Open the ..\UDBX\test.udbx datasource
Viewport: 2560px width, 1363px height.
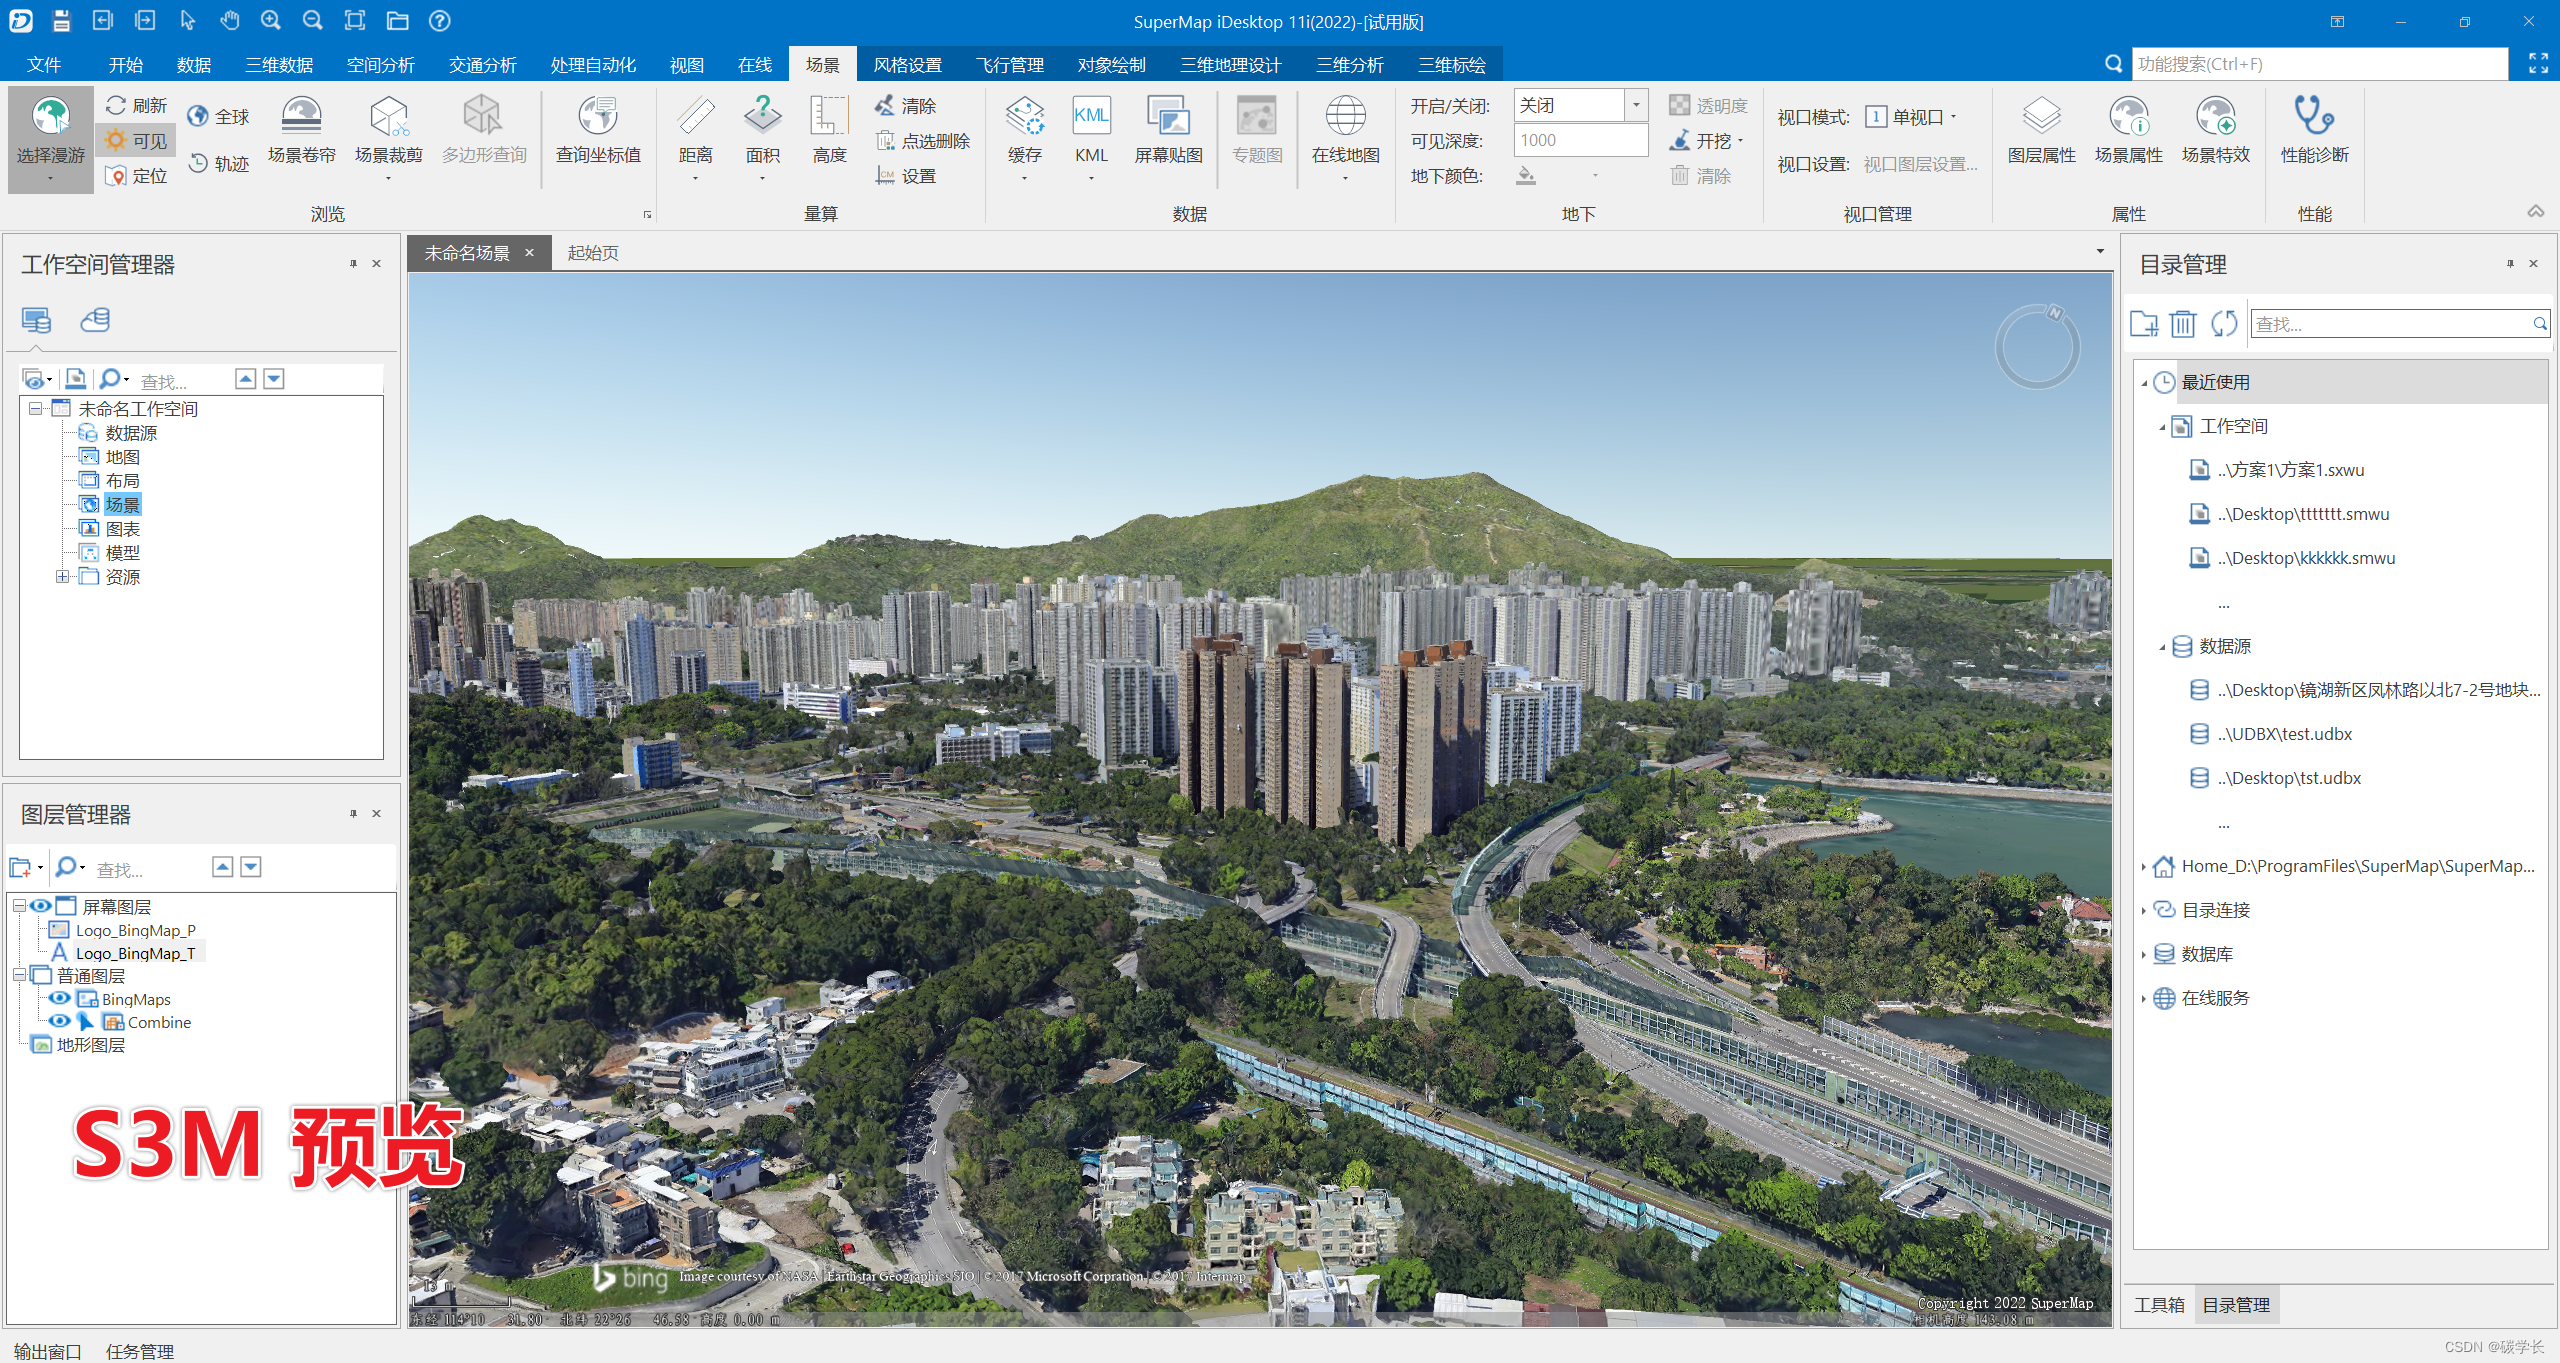coord(2284,734)
